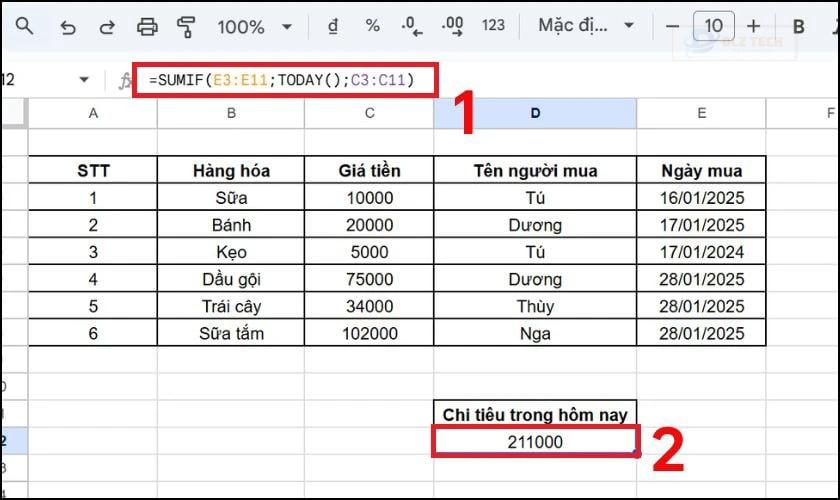Open more formats 123 button

(x=493, y=25)
